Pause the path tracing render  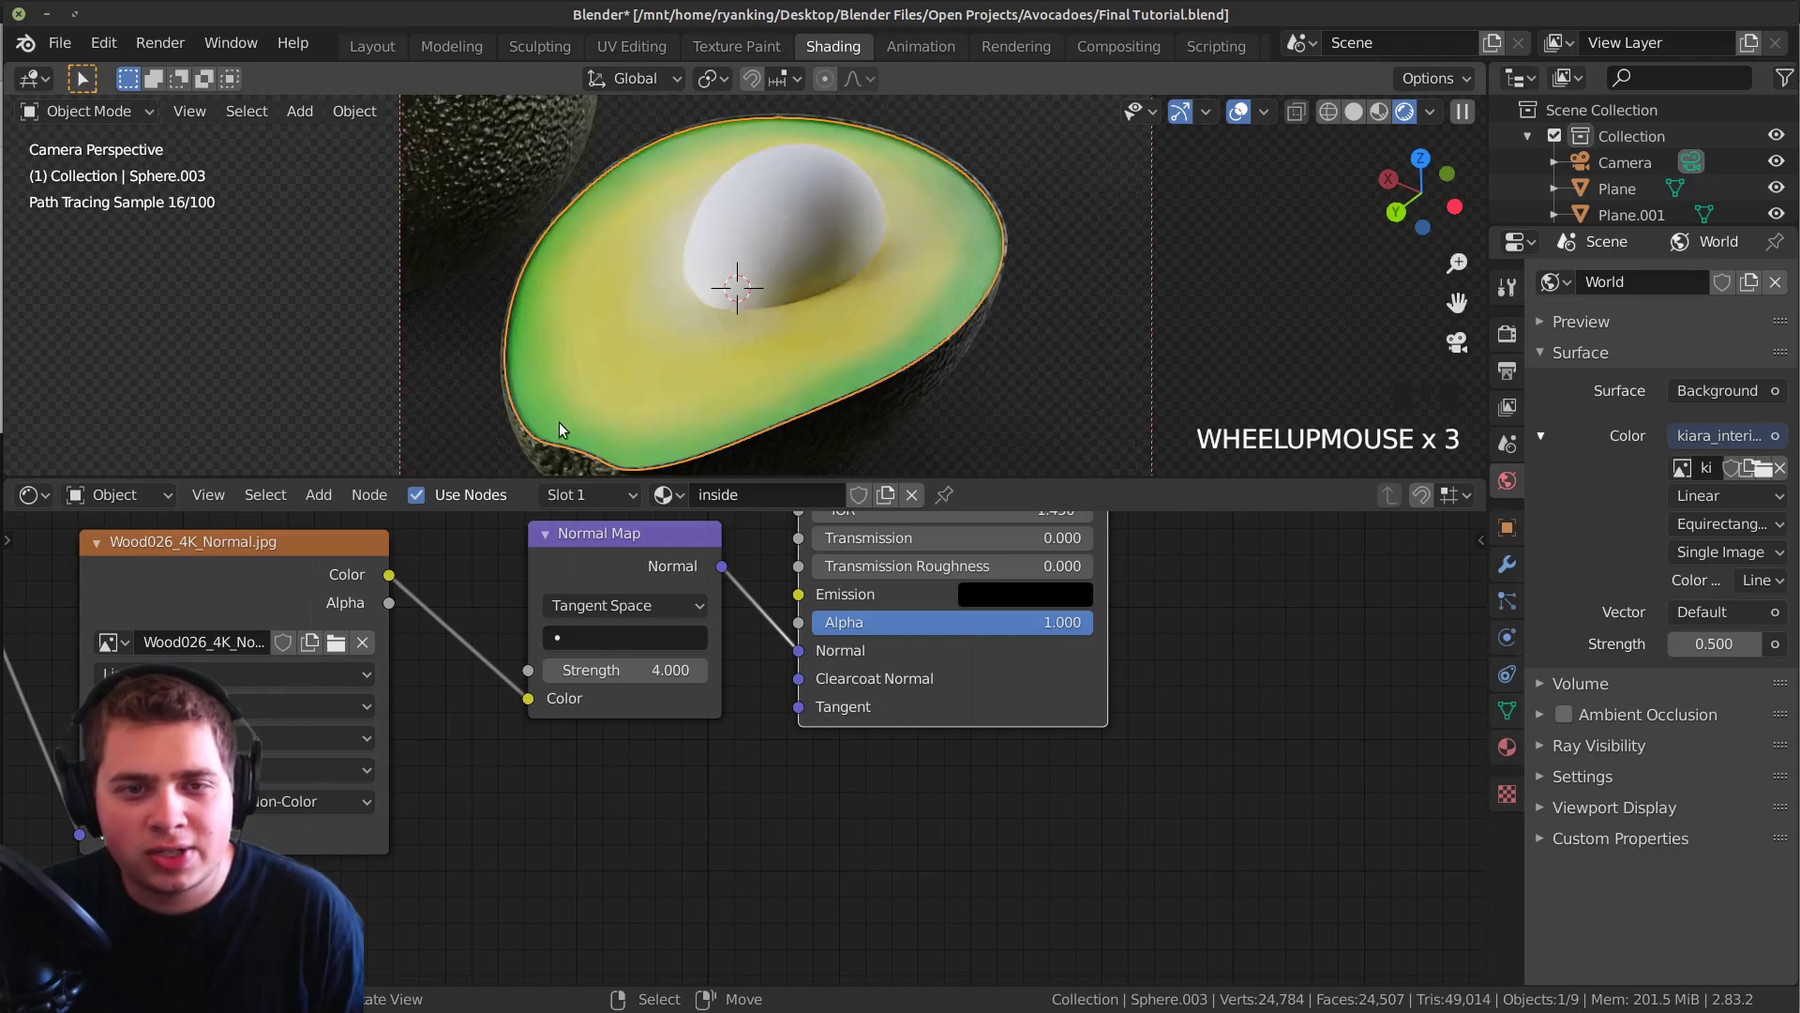pos(1463,111)
